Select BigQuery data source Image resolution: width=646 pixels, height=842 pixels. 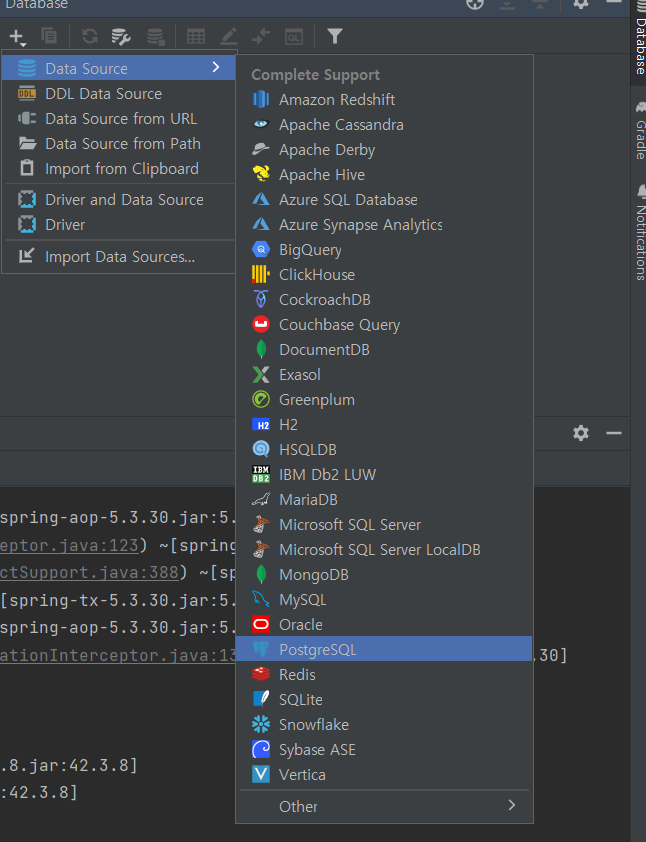point(384,250)
